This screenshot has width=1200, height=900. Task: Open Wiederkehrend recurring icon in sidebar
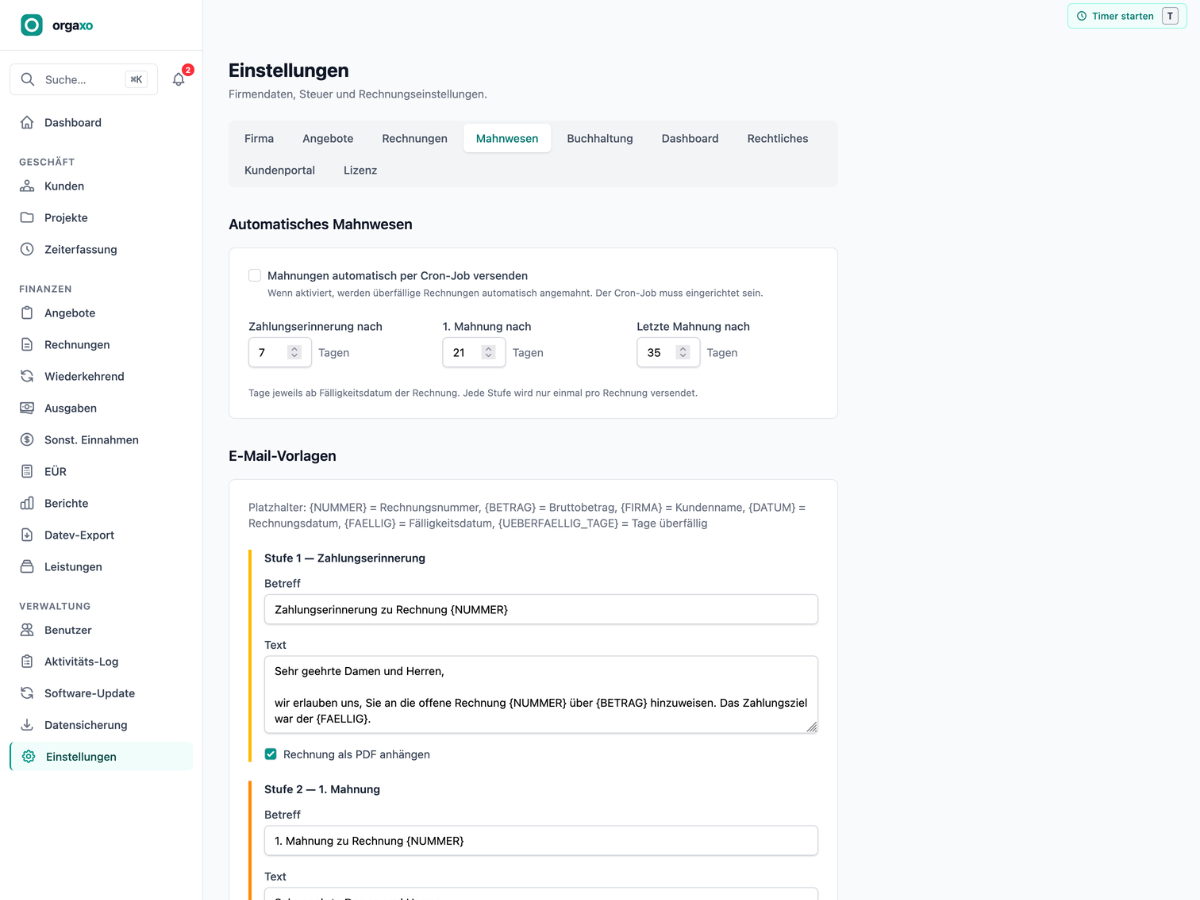pos(27,376)
